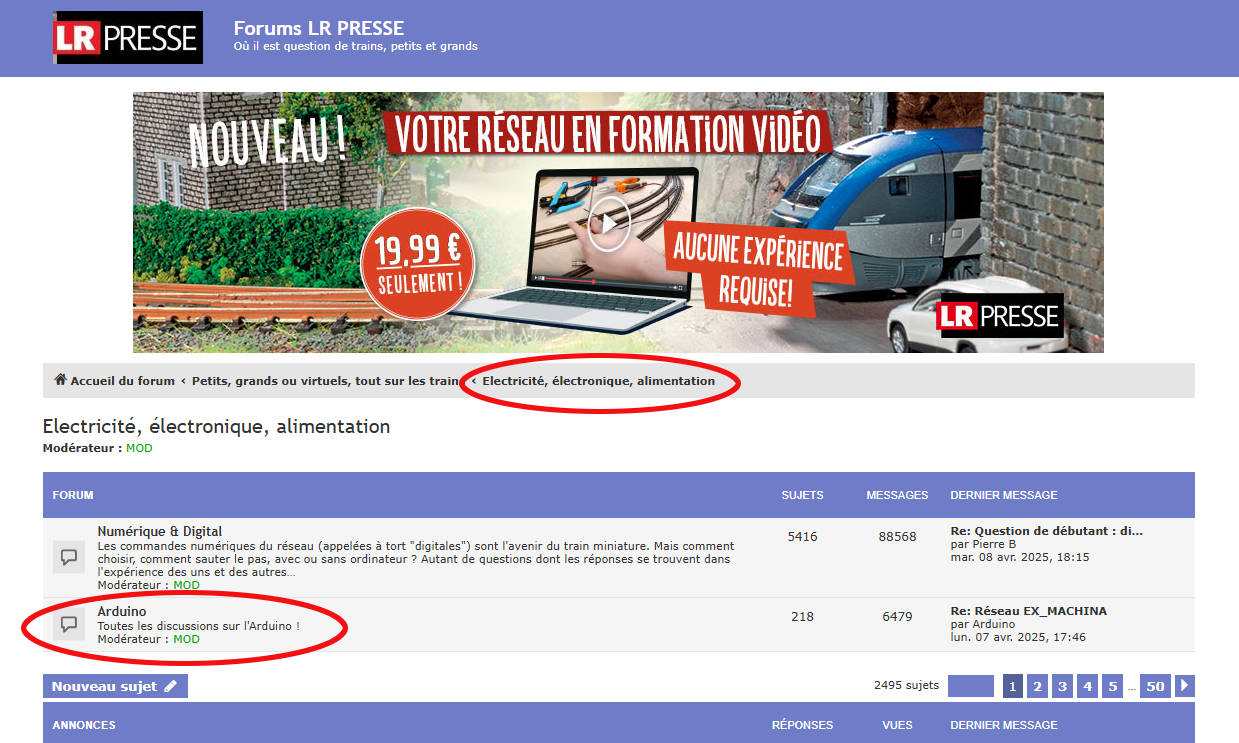Click the green MOD moderator link under page title
Image resolution: width=1239 pixels, height=743 pixels.
[139, 448]
